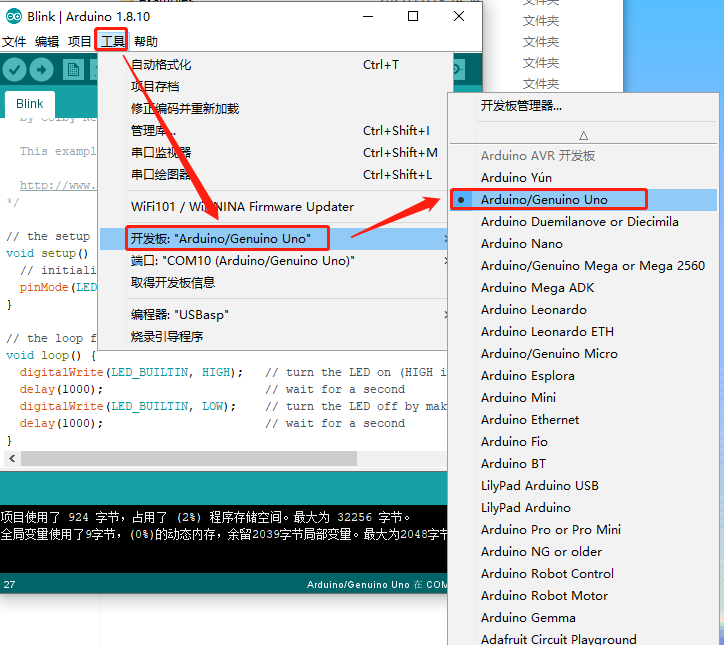724x645 pixels.
Task: Click the horizontal scrollbar left arrow
Action: coord(12,458)
